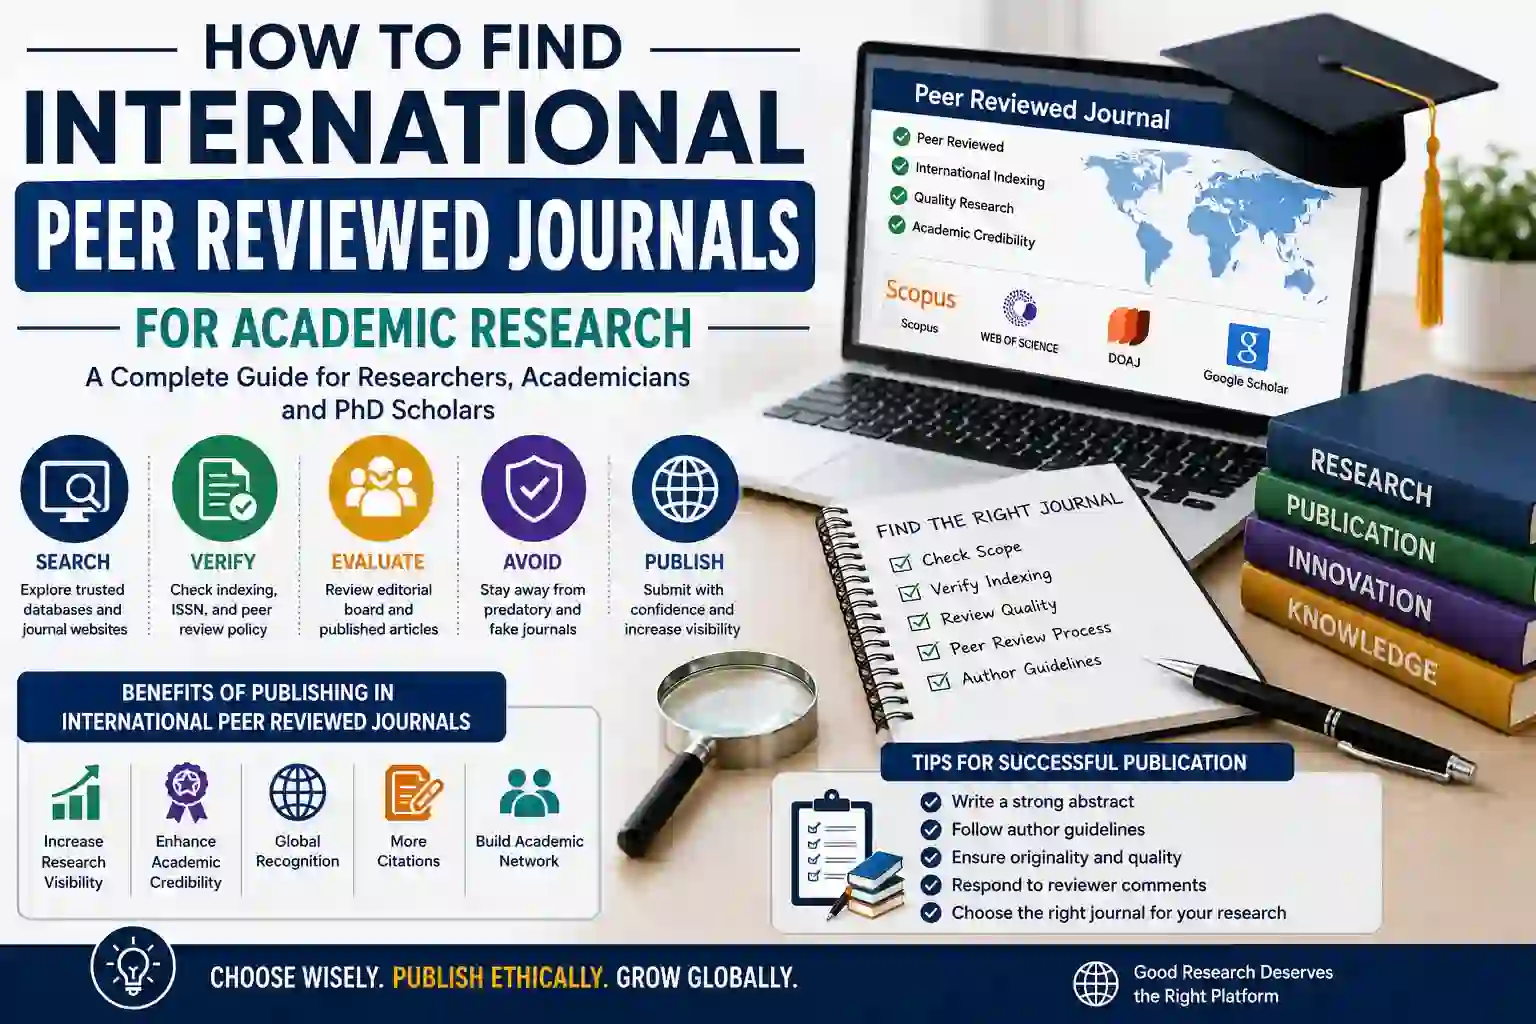Click the check next to Quality Research
Viewport: 1536px width, 1024px height.
coord(898,195)
